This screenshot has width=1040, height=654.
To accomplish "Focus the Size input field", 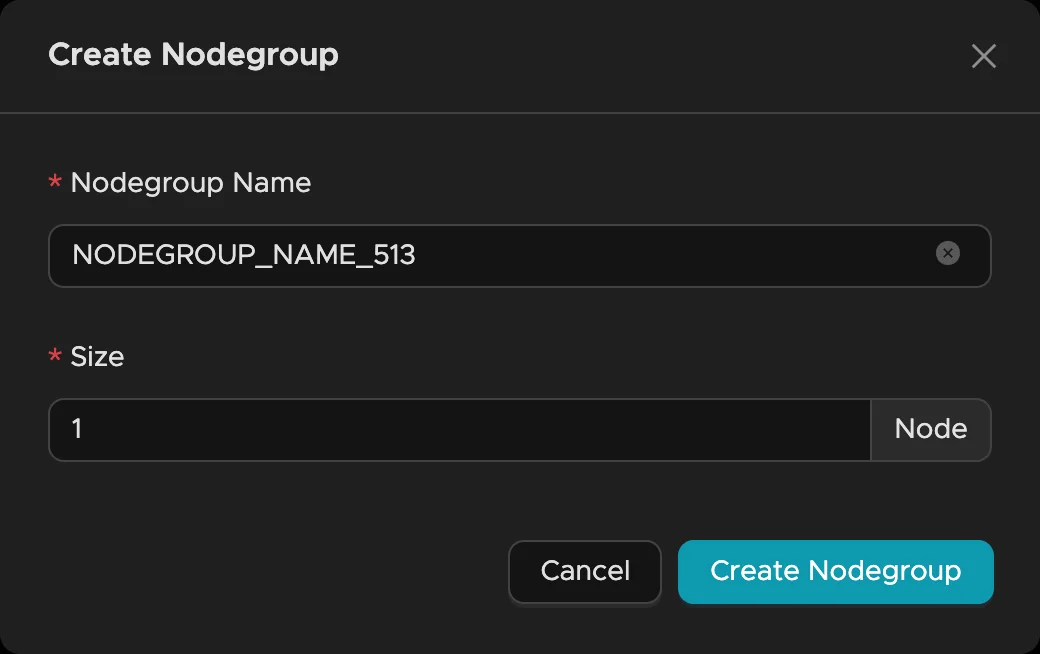I will click(x=460, y=430).
